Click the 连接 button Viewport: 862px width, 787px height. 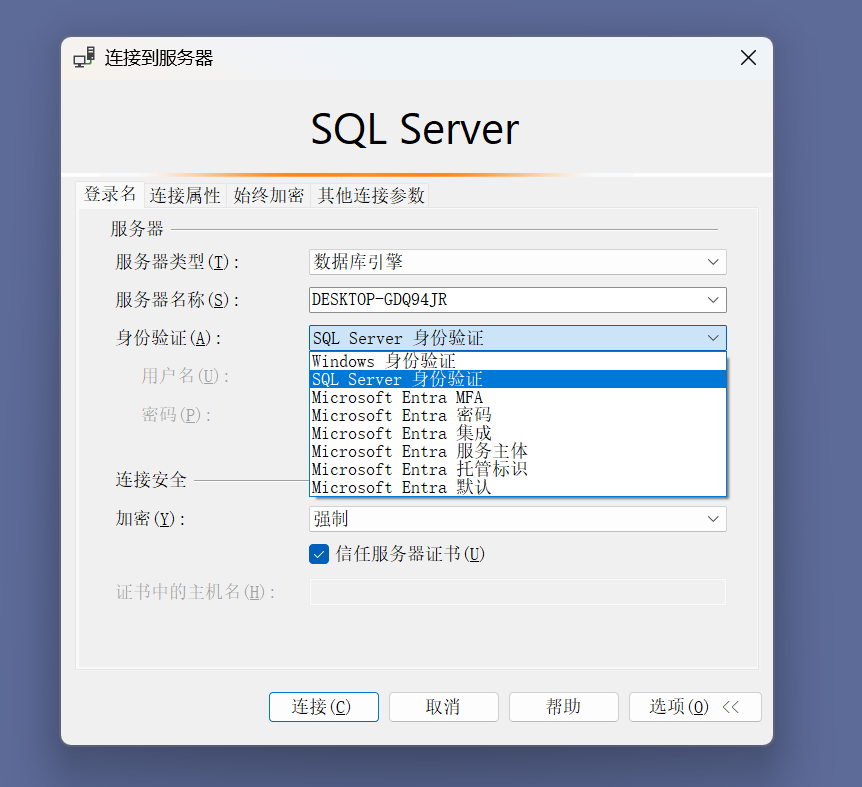click(x=324, y=707)
